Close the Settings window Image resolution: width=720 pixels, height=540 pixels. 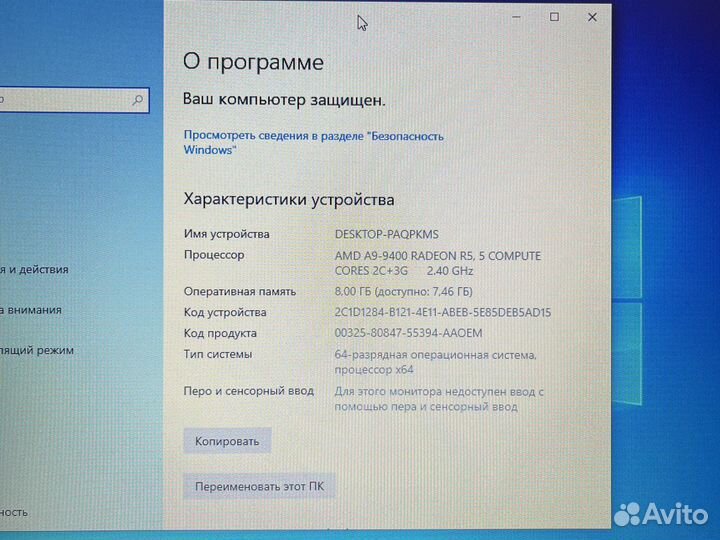tap(592, 17)
